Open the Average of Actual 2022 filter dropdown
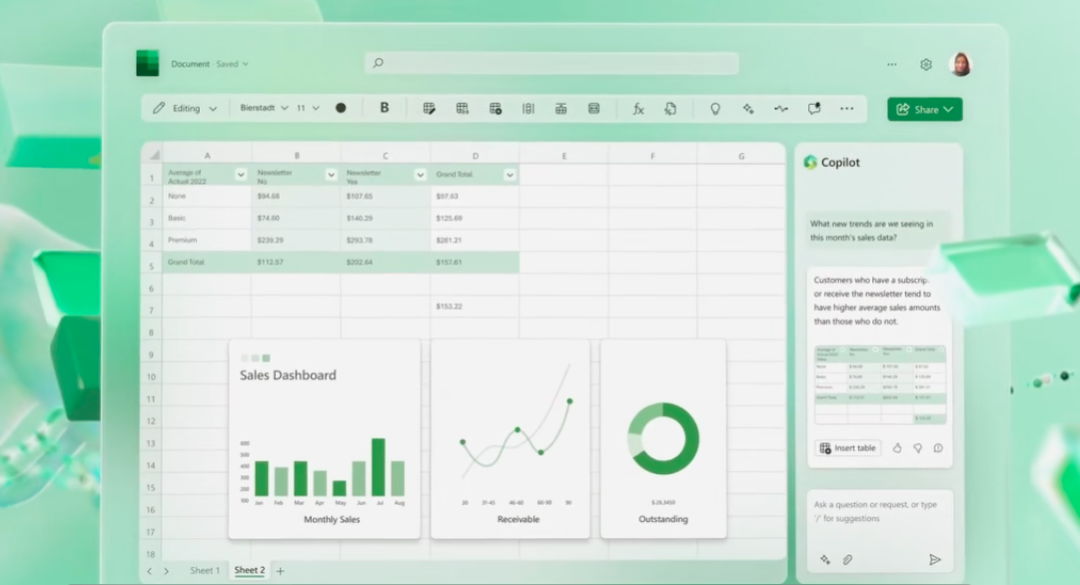 tap(240, 175)
